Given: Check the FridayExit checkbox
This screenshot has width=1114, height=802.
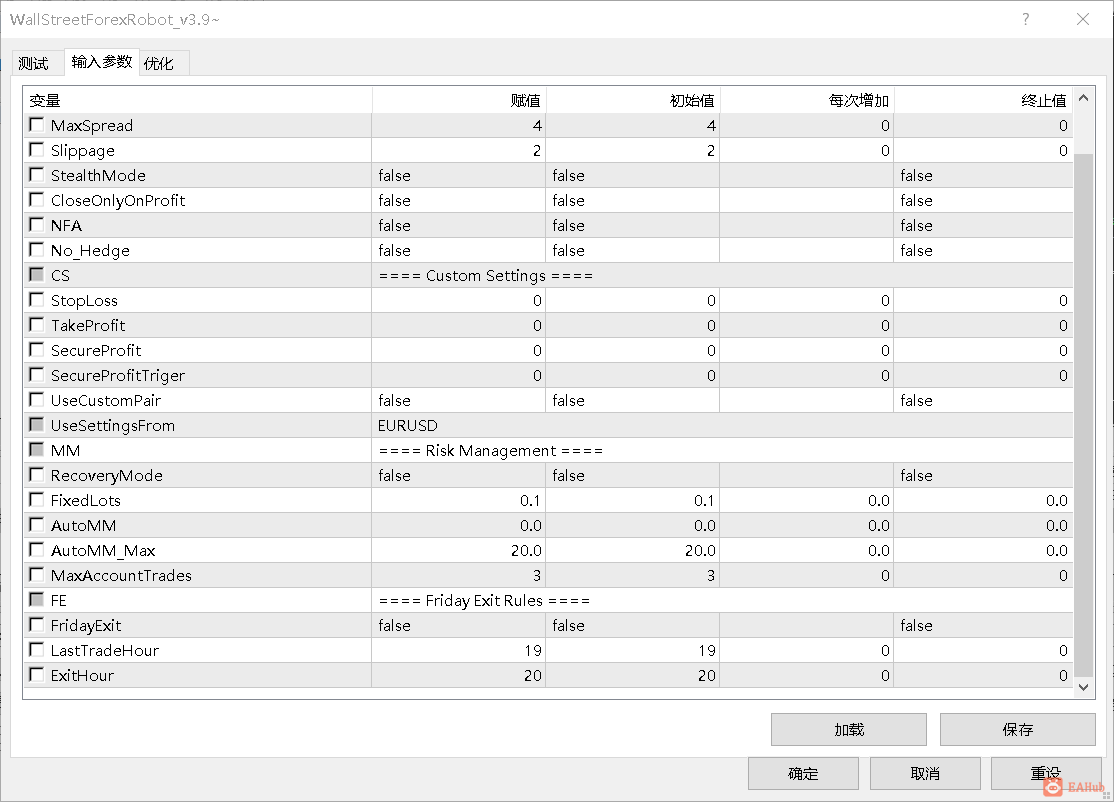Looking at the screenshot, I should pos(36,625).
